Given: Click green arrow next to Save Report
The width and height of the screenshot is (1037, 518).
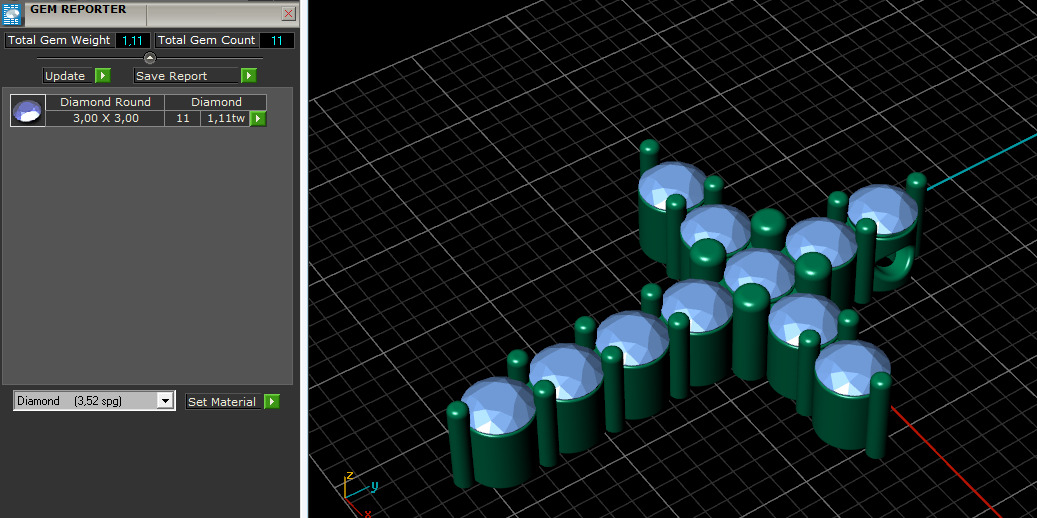Looking at the screenshot, I should (248, 75).
